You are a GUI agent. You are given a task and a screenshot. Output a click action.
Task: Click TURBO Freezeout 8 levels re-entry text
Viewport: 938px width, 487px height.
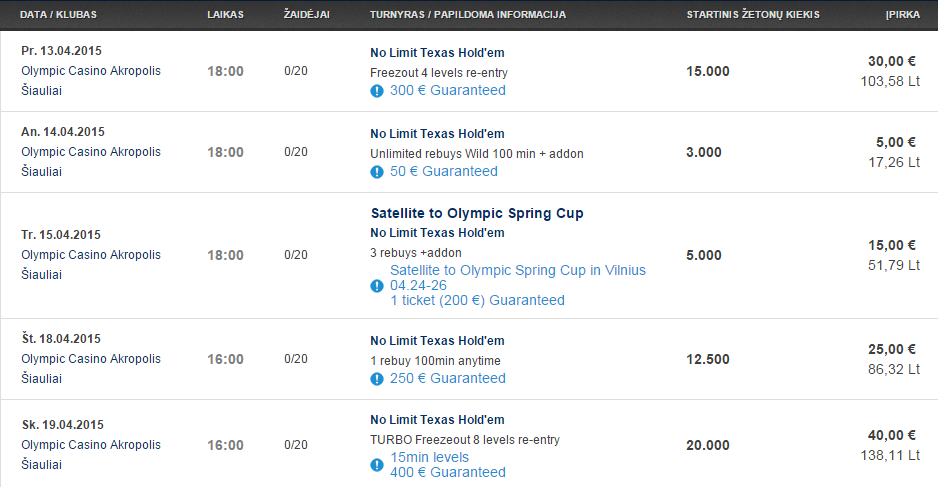(465, 440)
